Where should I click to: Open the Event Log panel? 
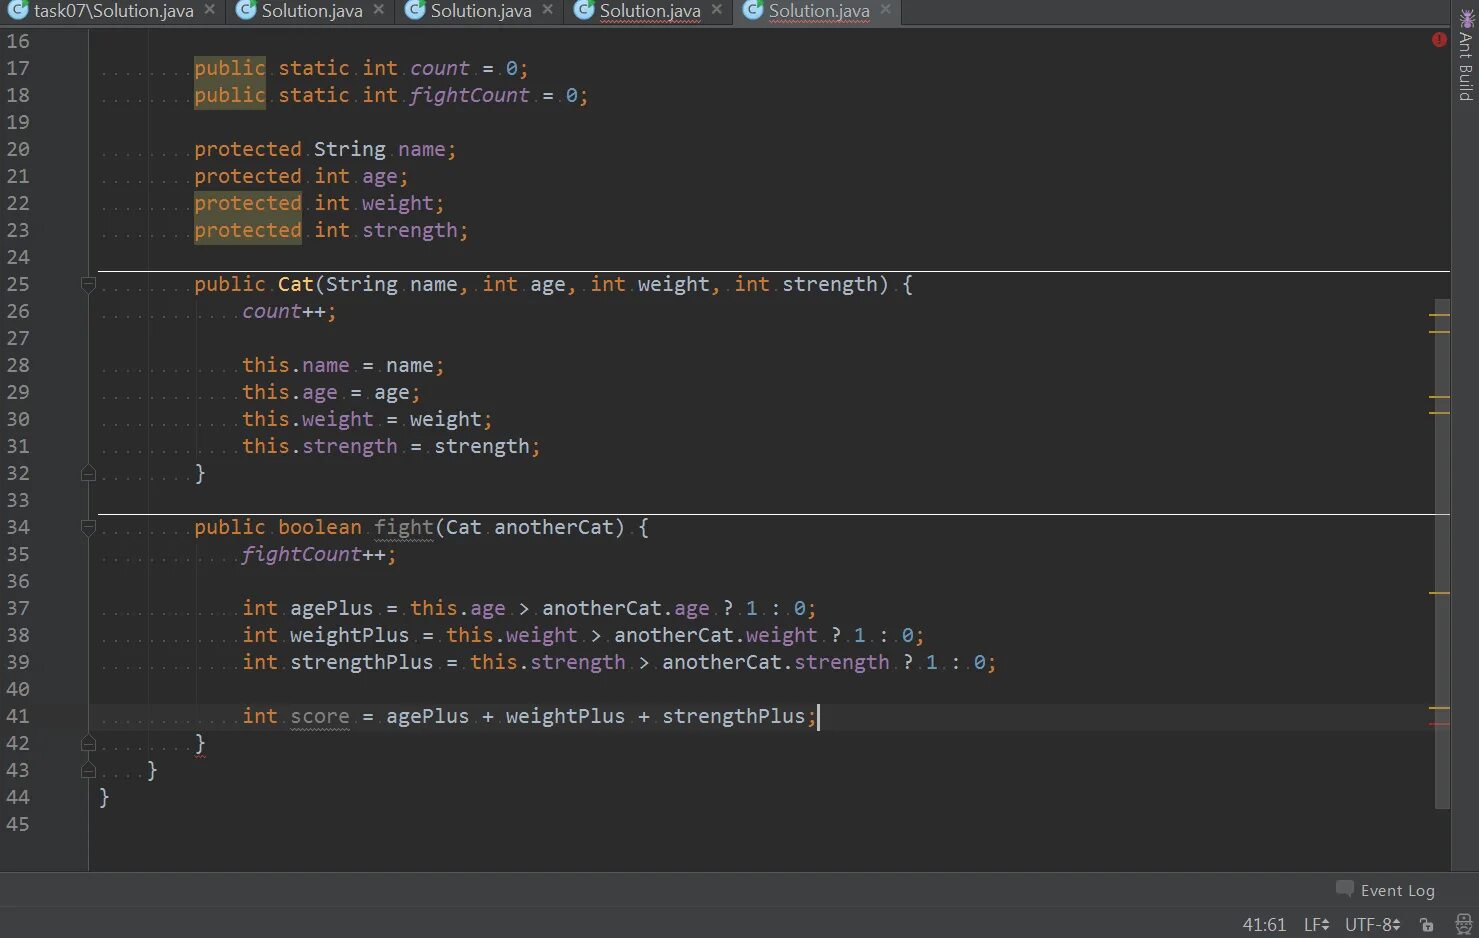(x=1397, y=889)
